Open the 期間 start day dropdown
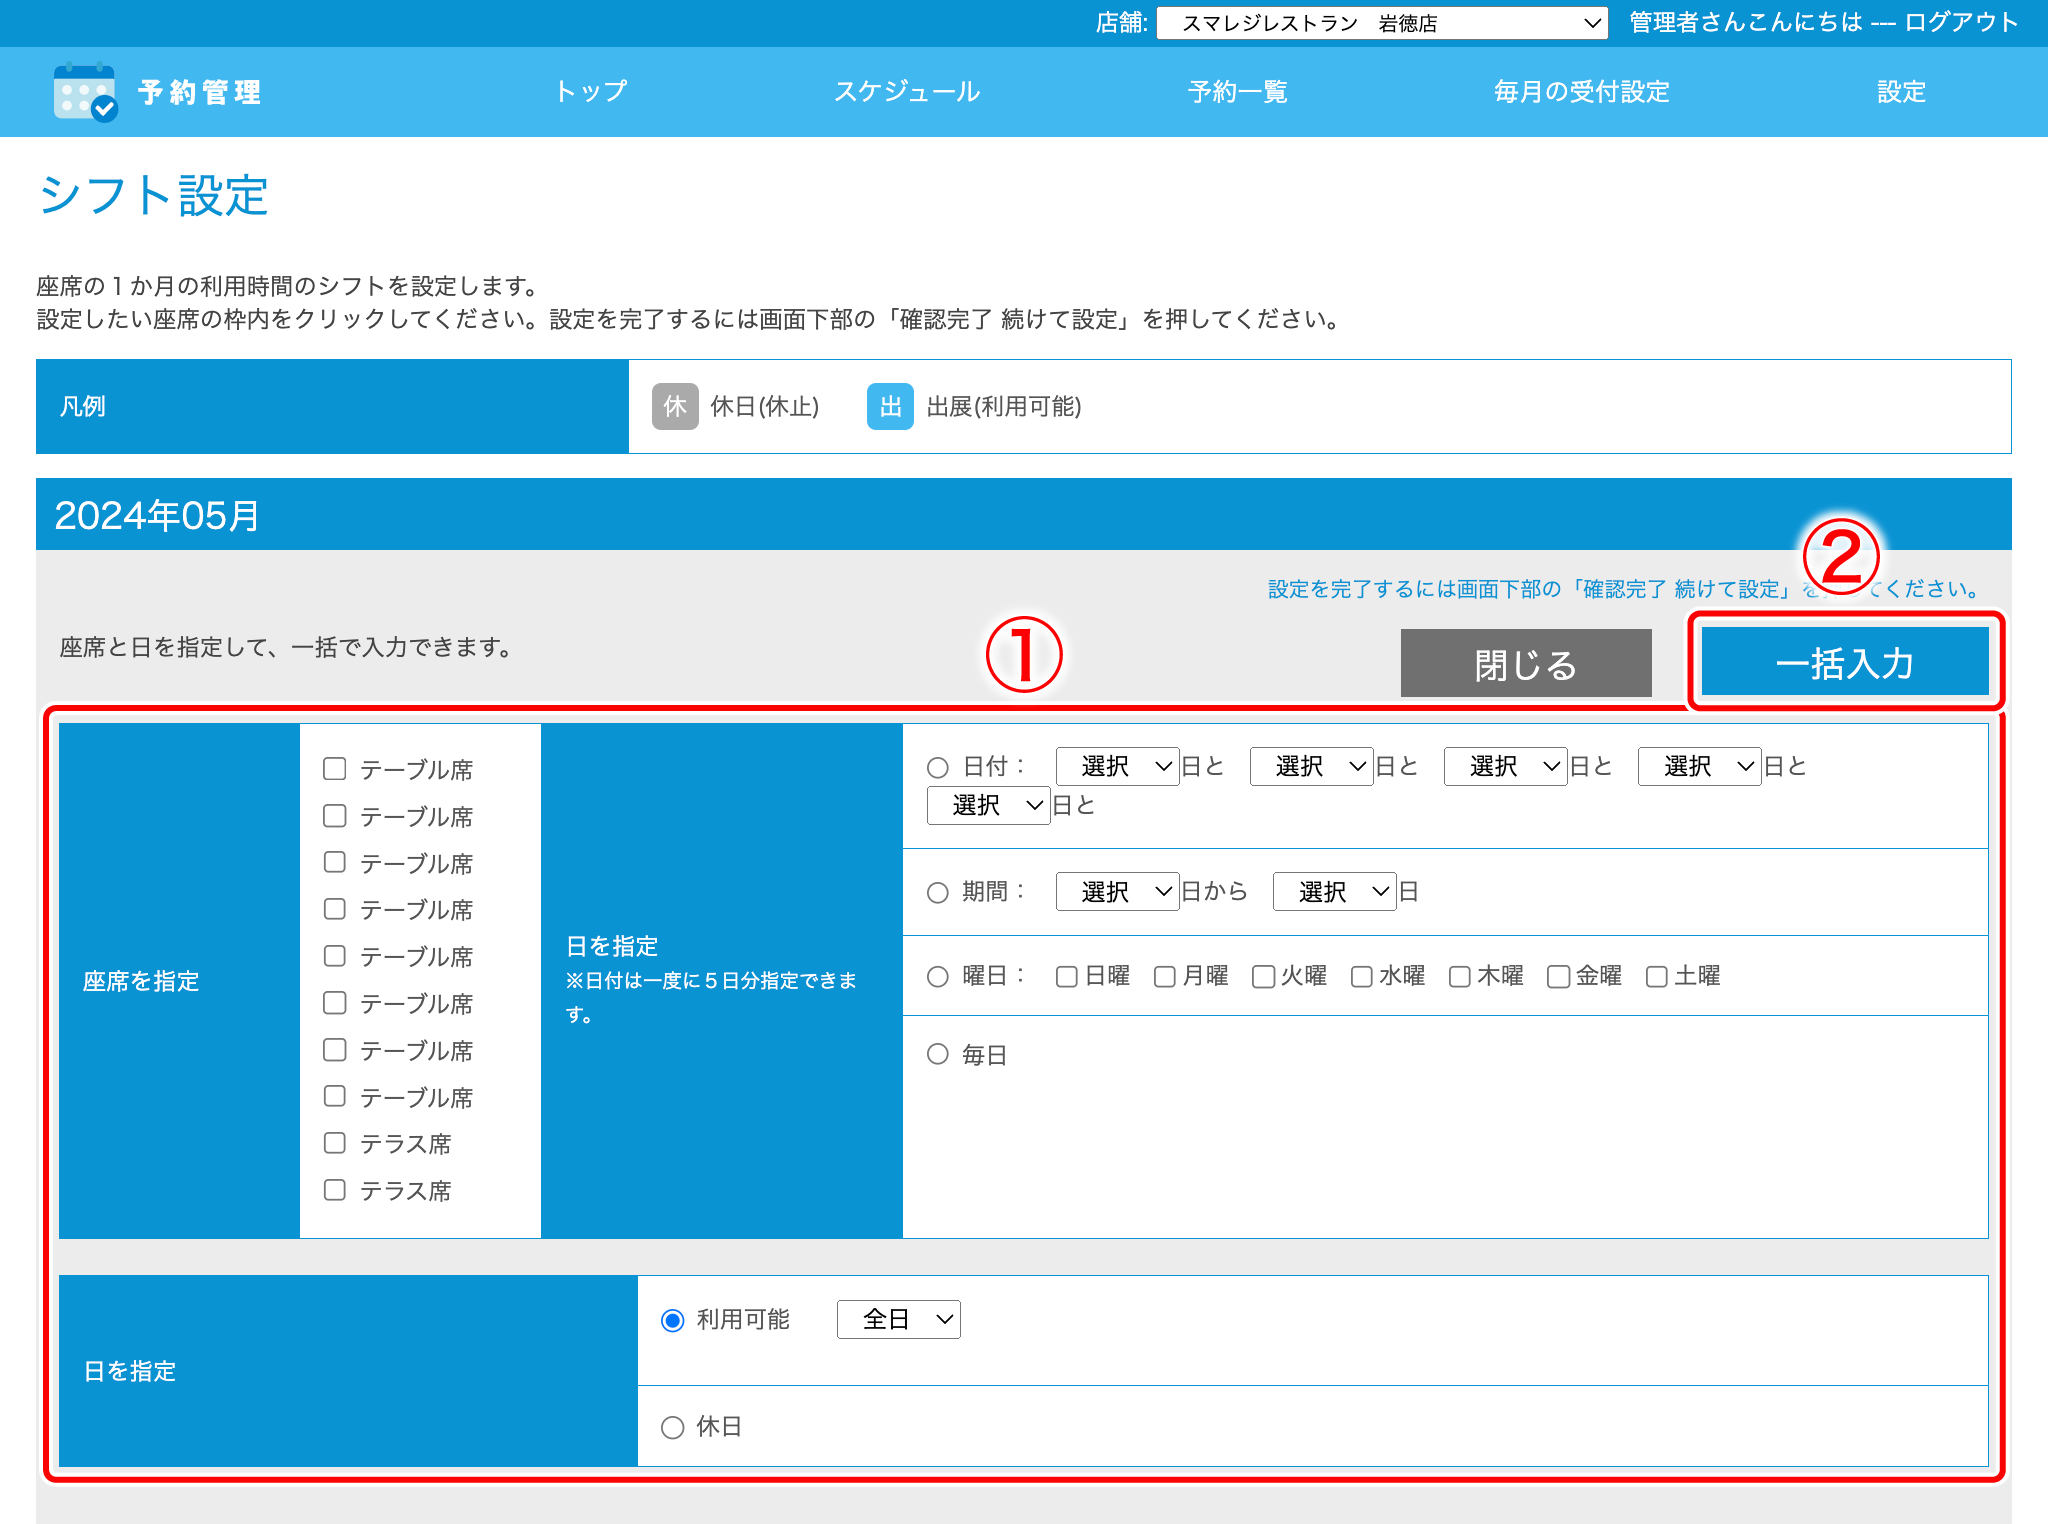Image resolution: width=2048 pixels, height=1524 pixels. (x=1118, y=892)
